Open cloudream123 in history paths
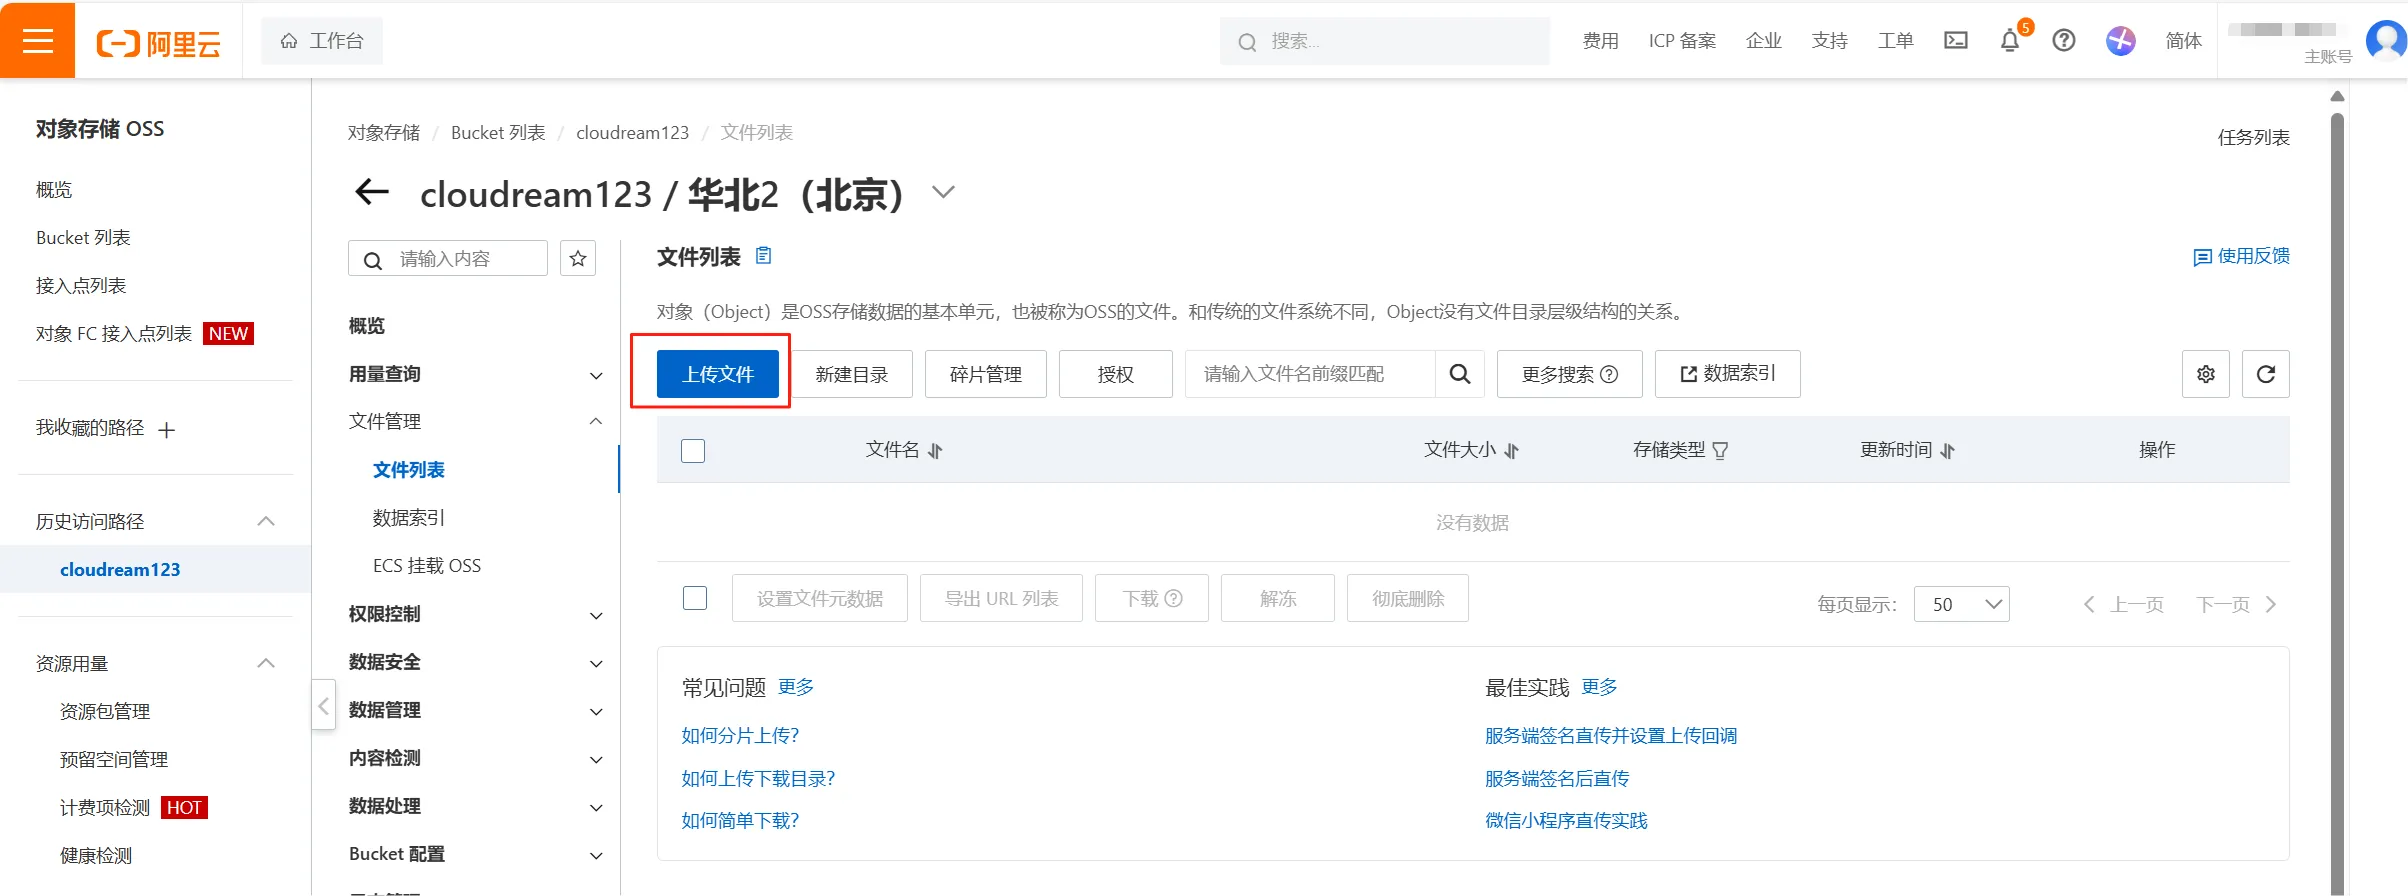The height and width of the screenshot is (896, 2408). point(120,570)
